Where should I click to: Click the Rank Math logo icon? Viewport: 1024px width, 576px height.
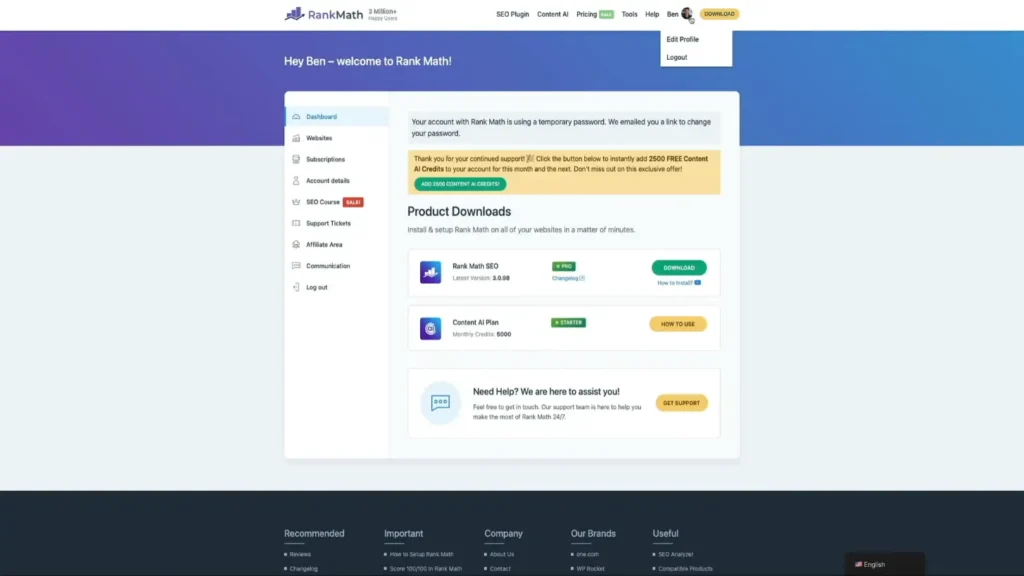click(294, 14)
